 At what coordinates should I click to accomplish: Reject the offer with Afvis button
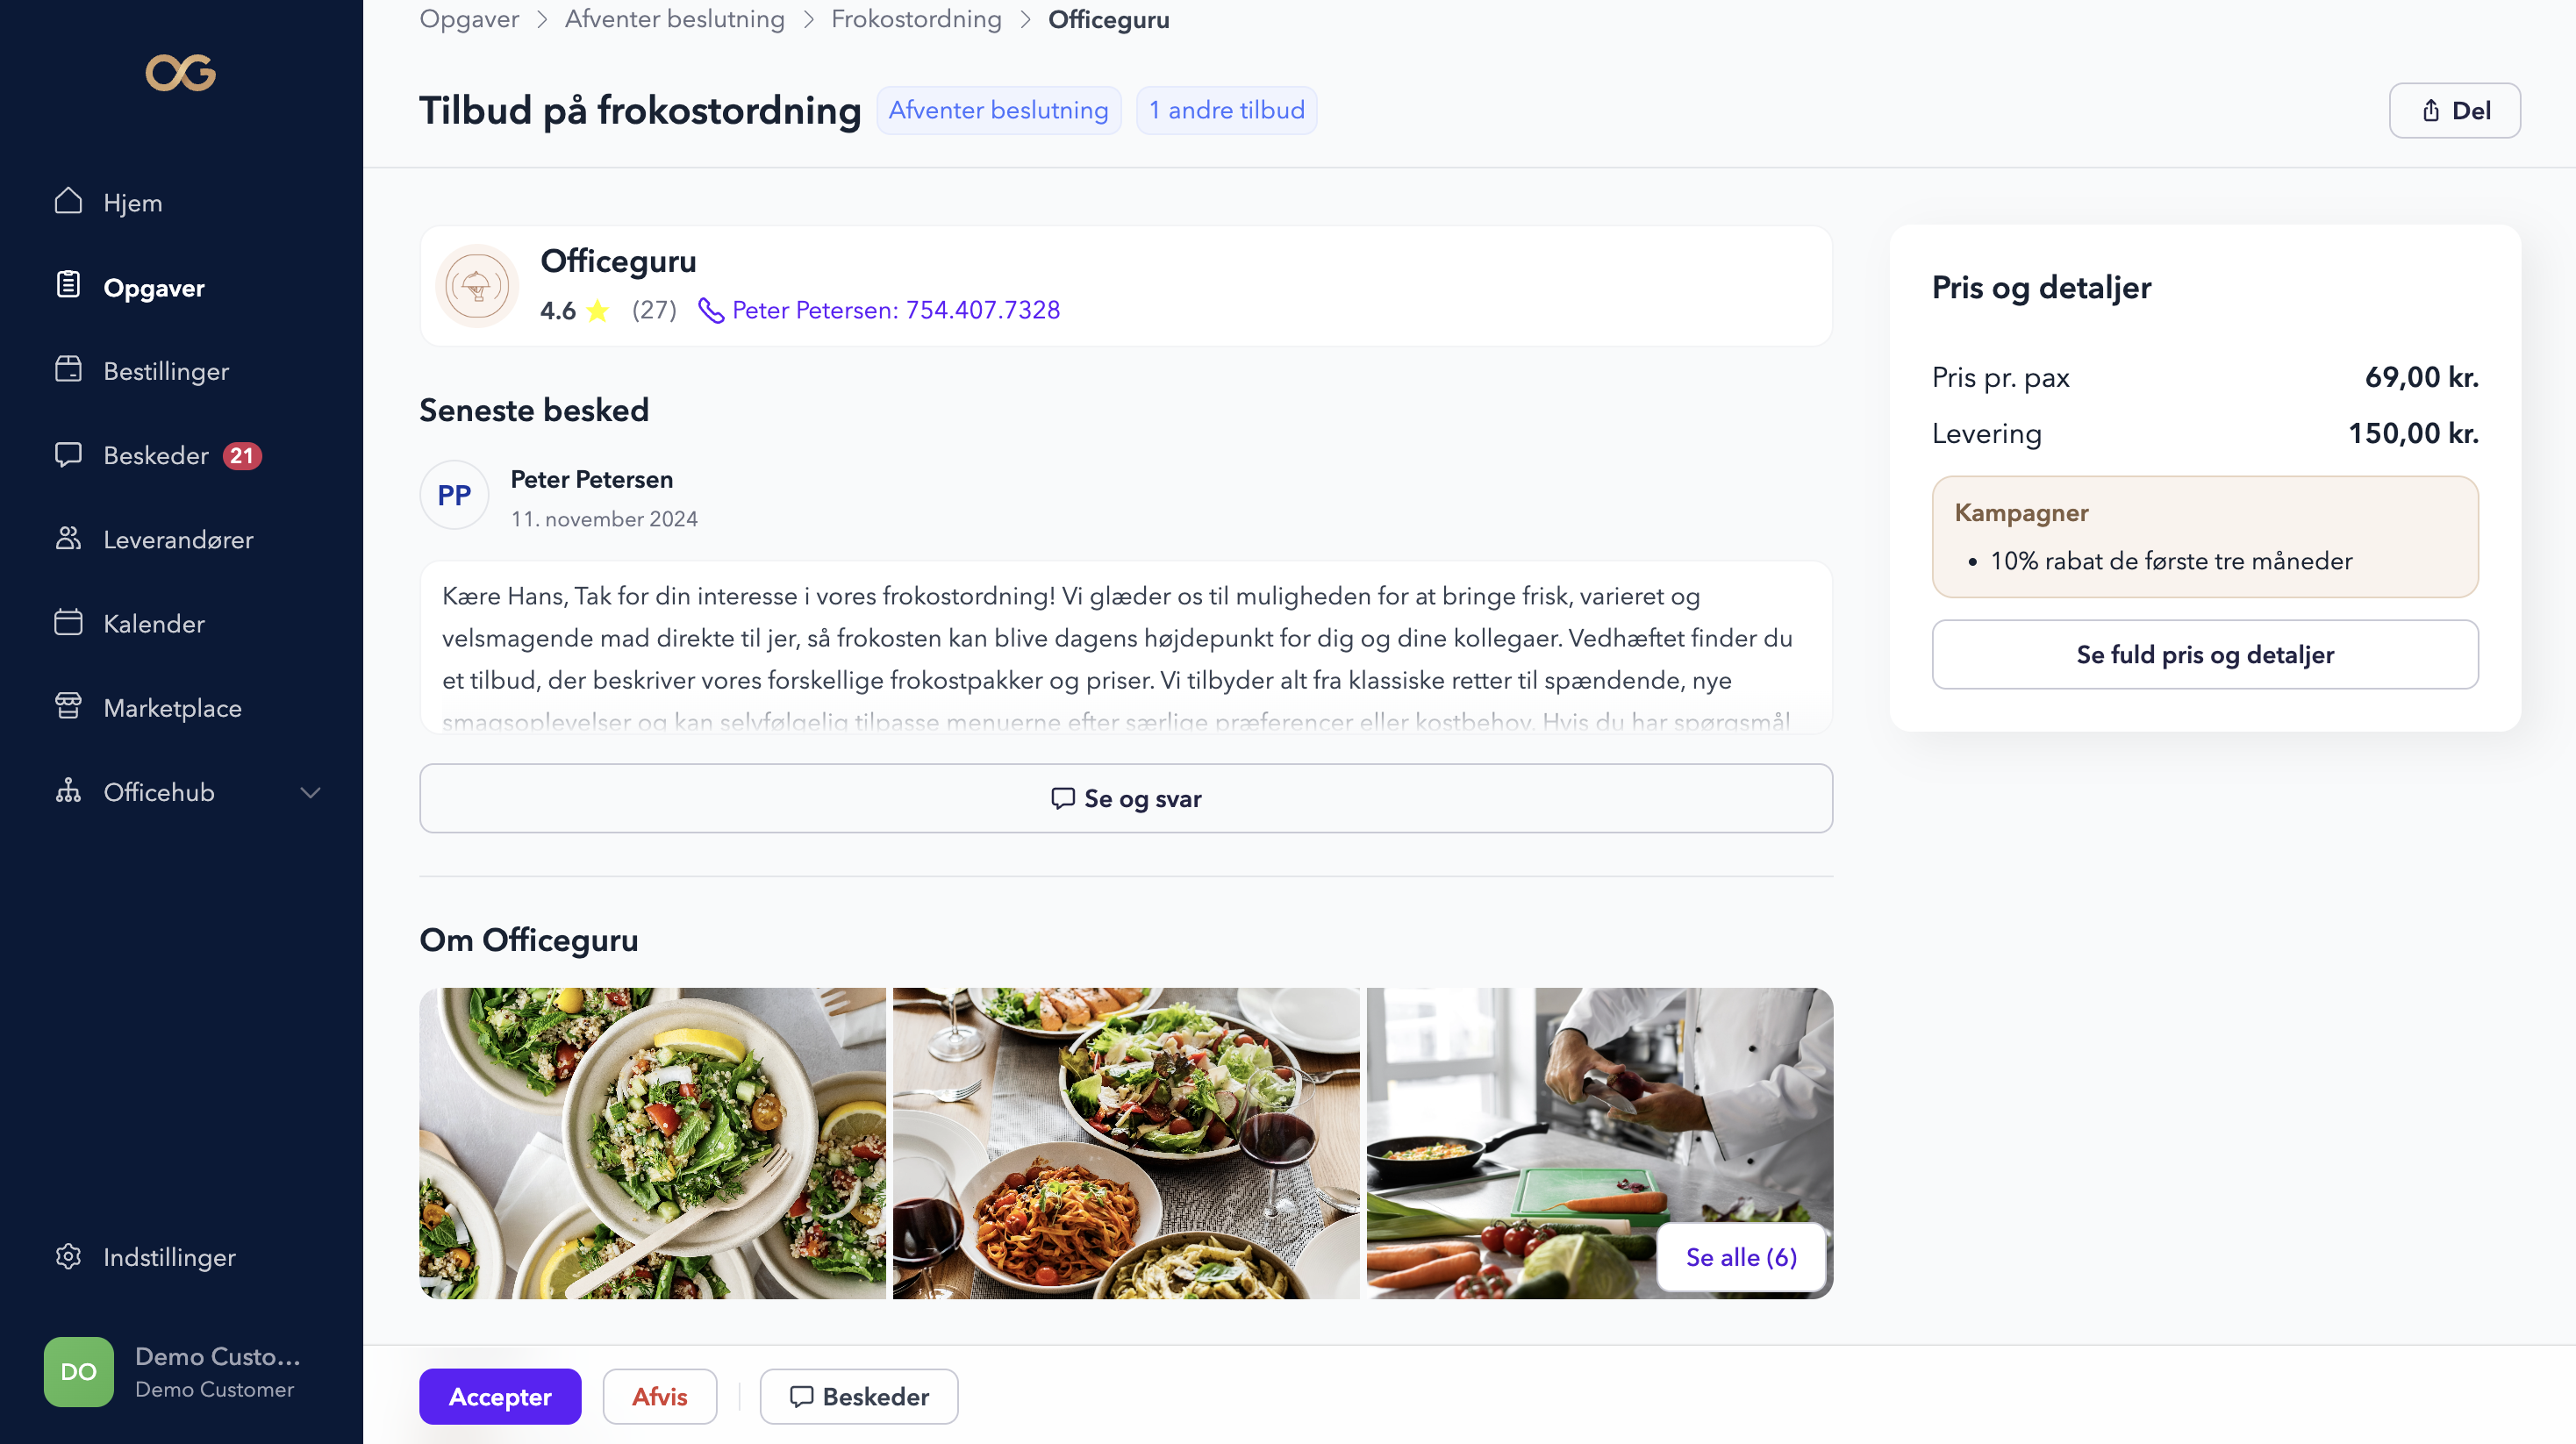click(x=659, y=1396)
